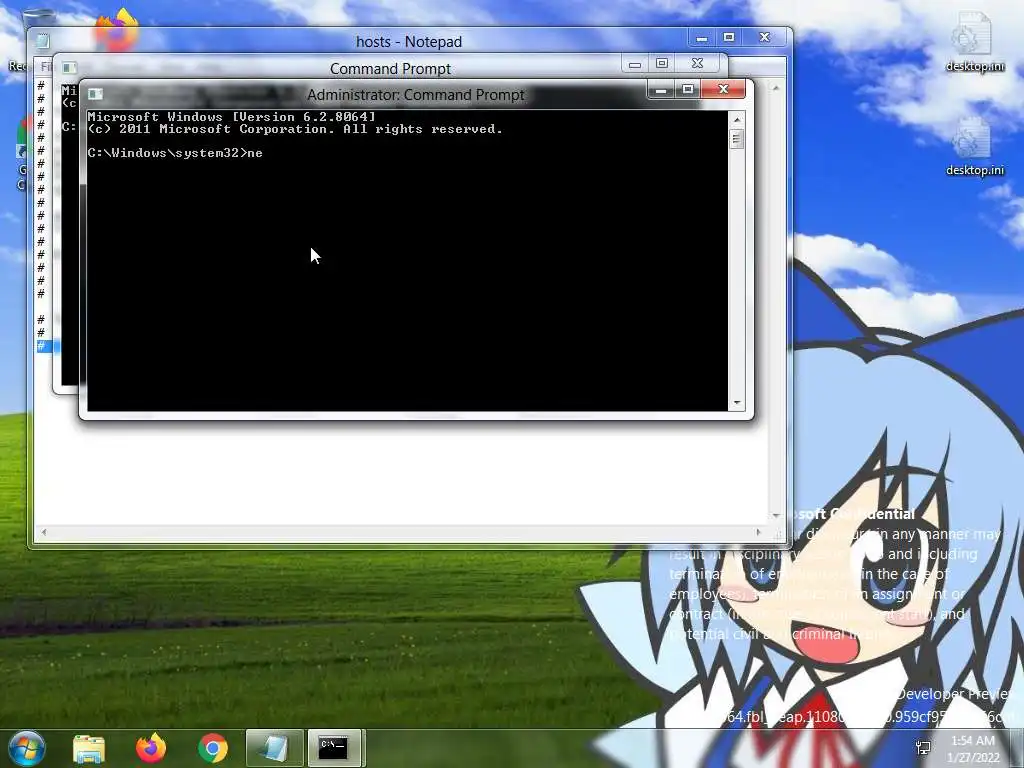
Task: Click Notepad's vertical scrollbar down arrow
Action: tap(776, 516)
